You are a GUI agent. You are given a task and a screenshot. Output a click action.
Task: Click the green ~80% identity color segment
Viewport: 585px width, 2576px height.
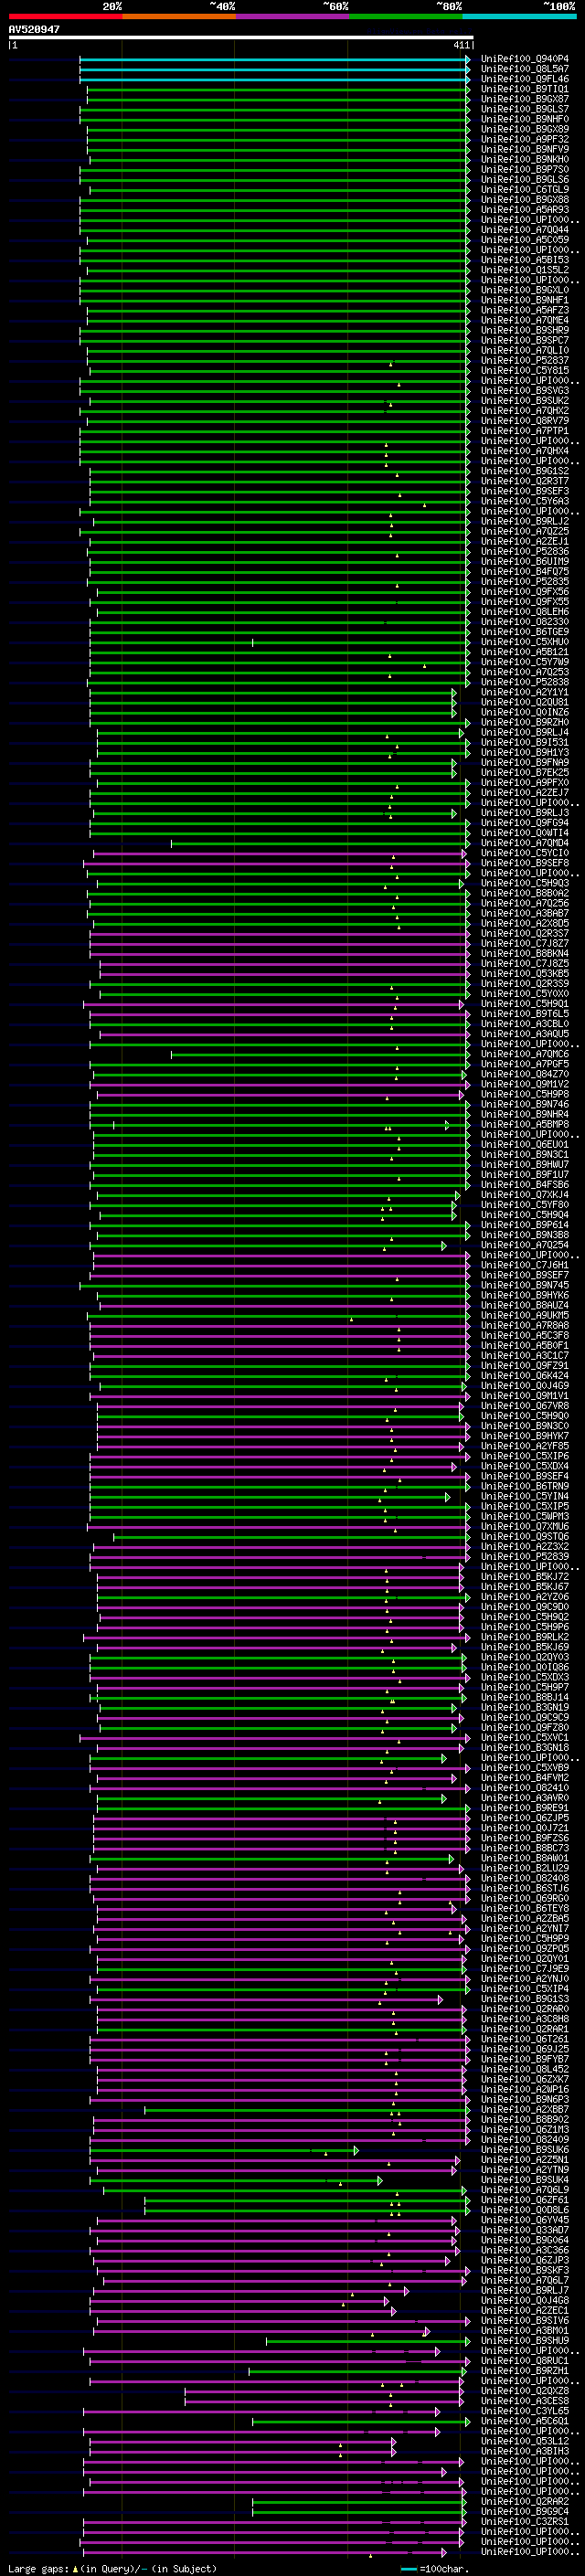[x=406, y=16]
